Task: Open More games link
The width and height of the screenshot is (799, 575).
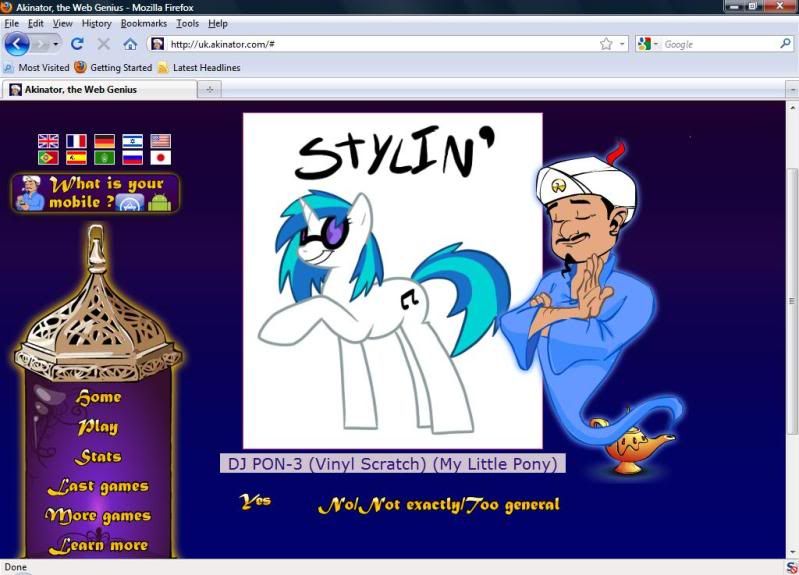Action: pos(98,516)
